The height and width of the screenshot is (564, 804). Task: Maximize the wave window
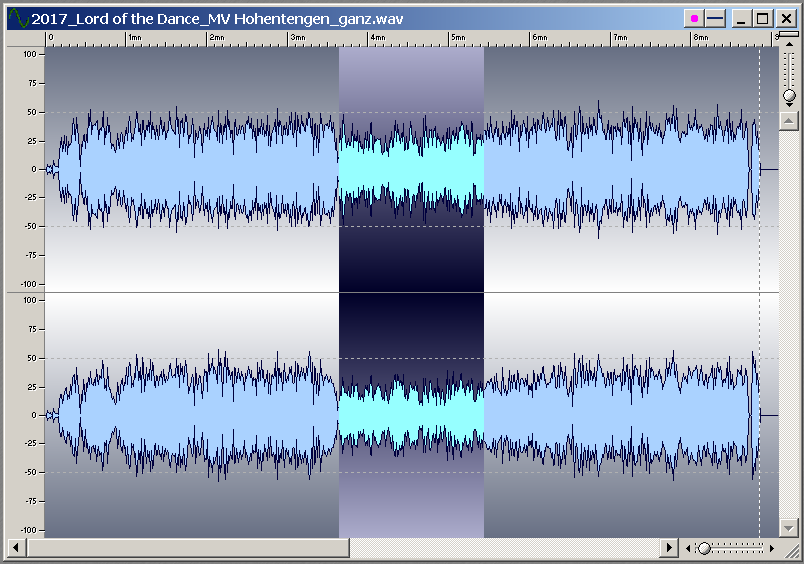click(762, 19)
